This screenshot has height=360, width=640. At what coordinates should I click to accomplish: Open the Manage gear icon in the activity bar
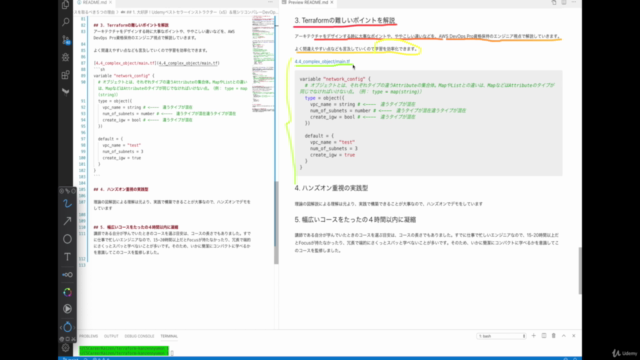(x=66, y=348)
